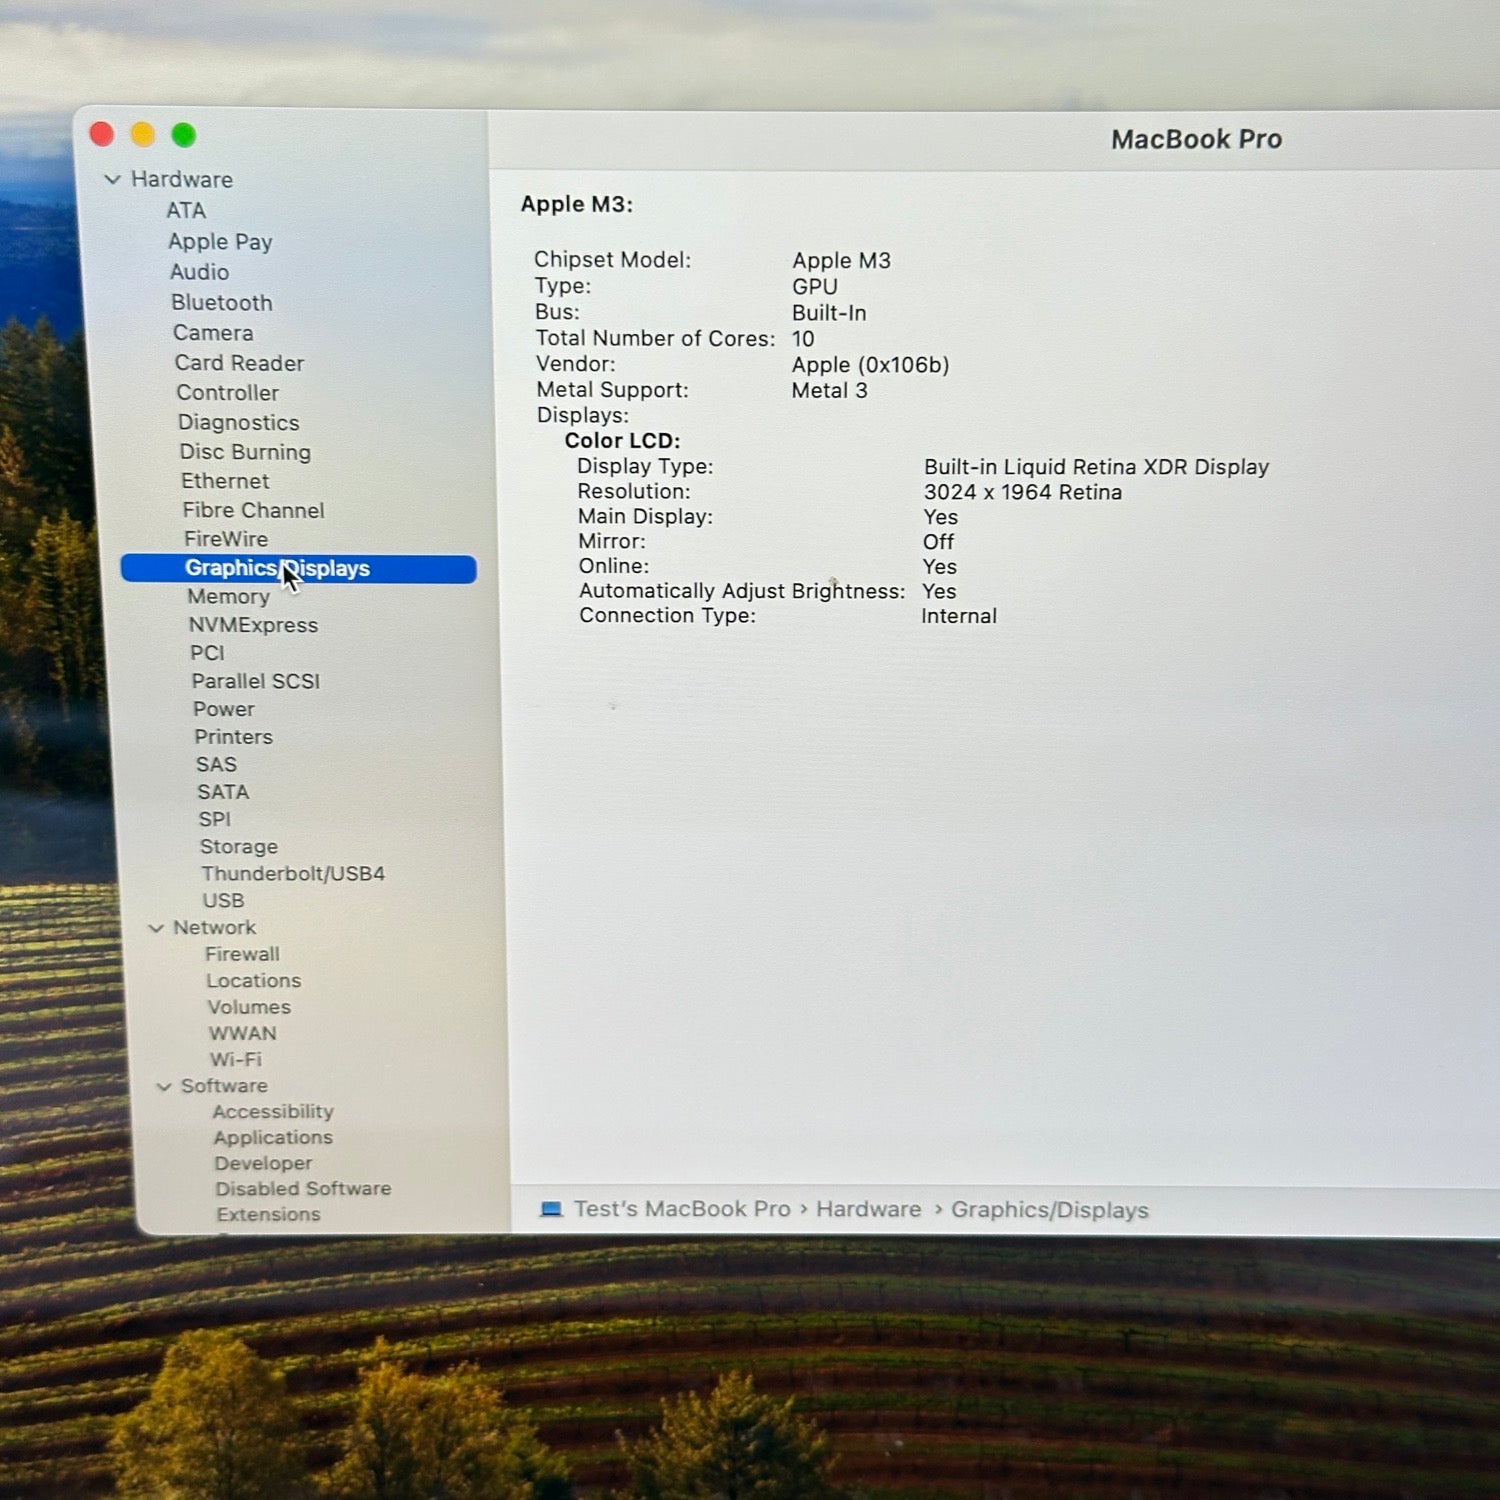Image resolution: width=1500 pixels, height=1500 pixels.
Task: Select Applications under Software
Action: 272,1138
